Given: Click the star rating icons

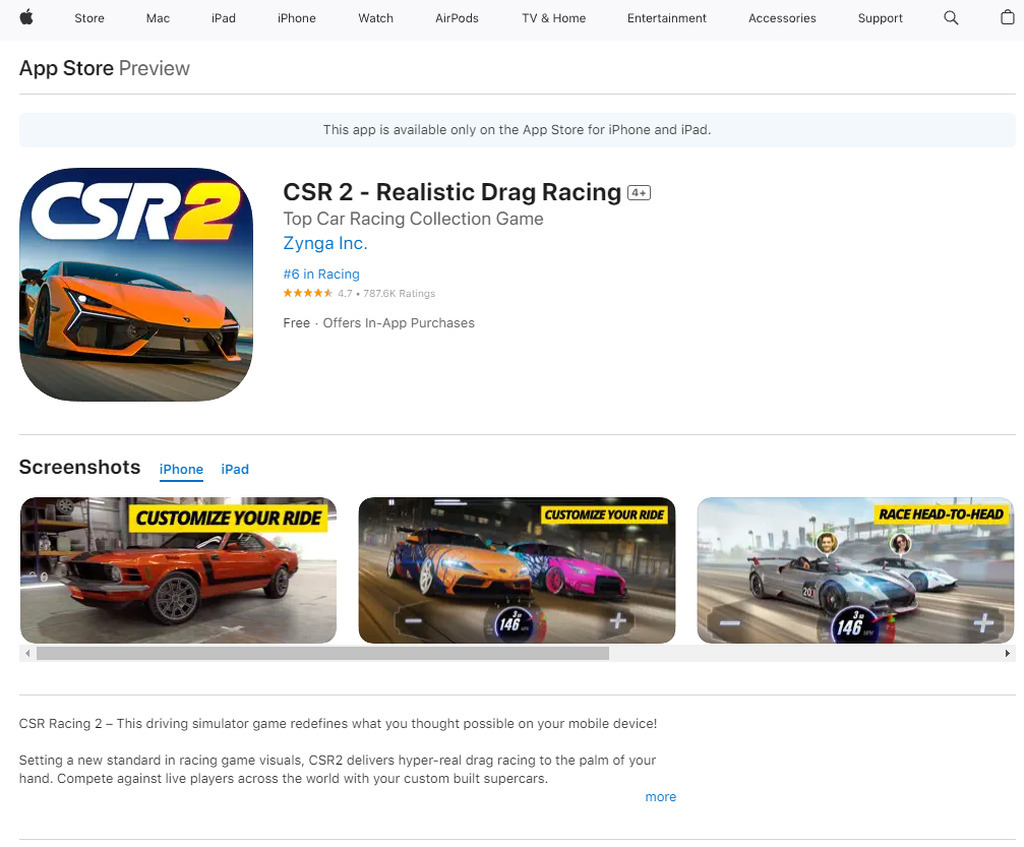Looking at the screenshot, I should pos(308,293).
